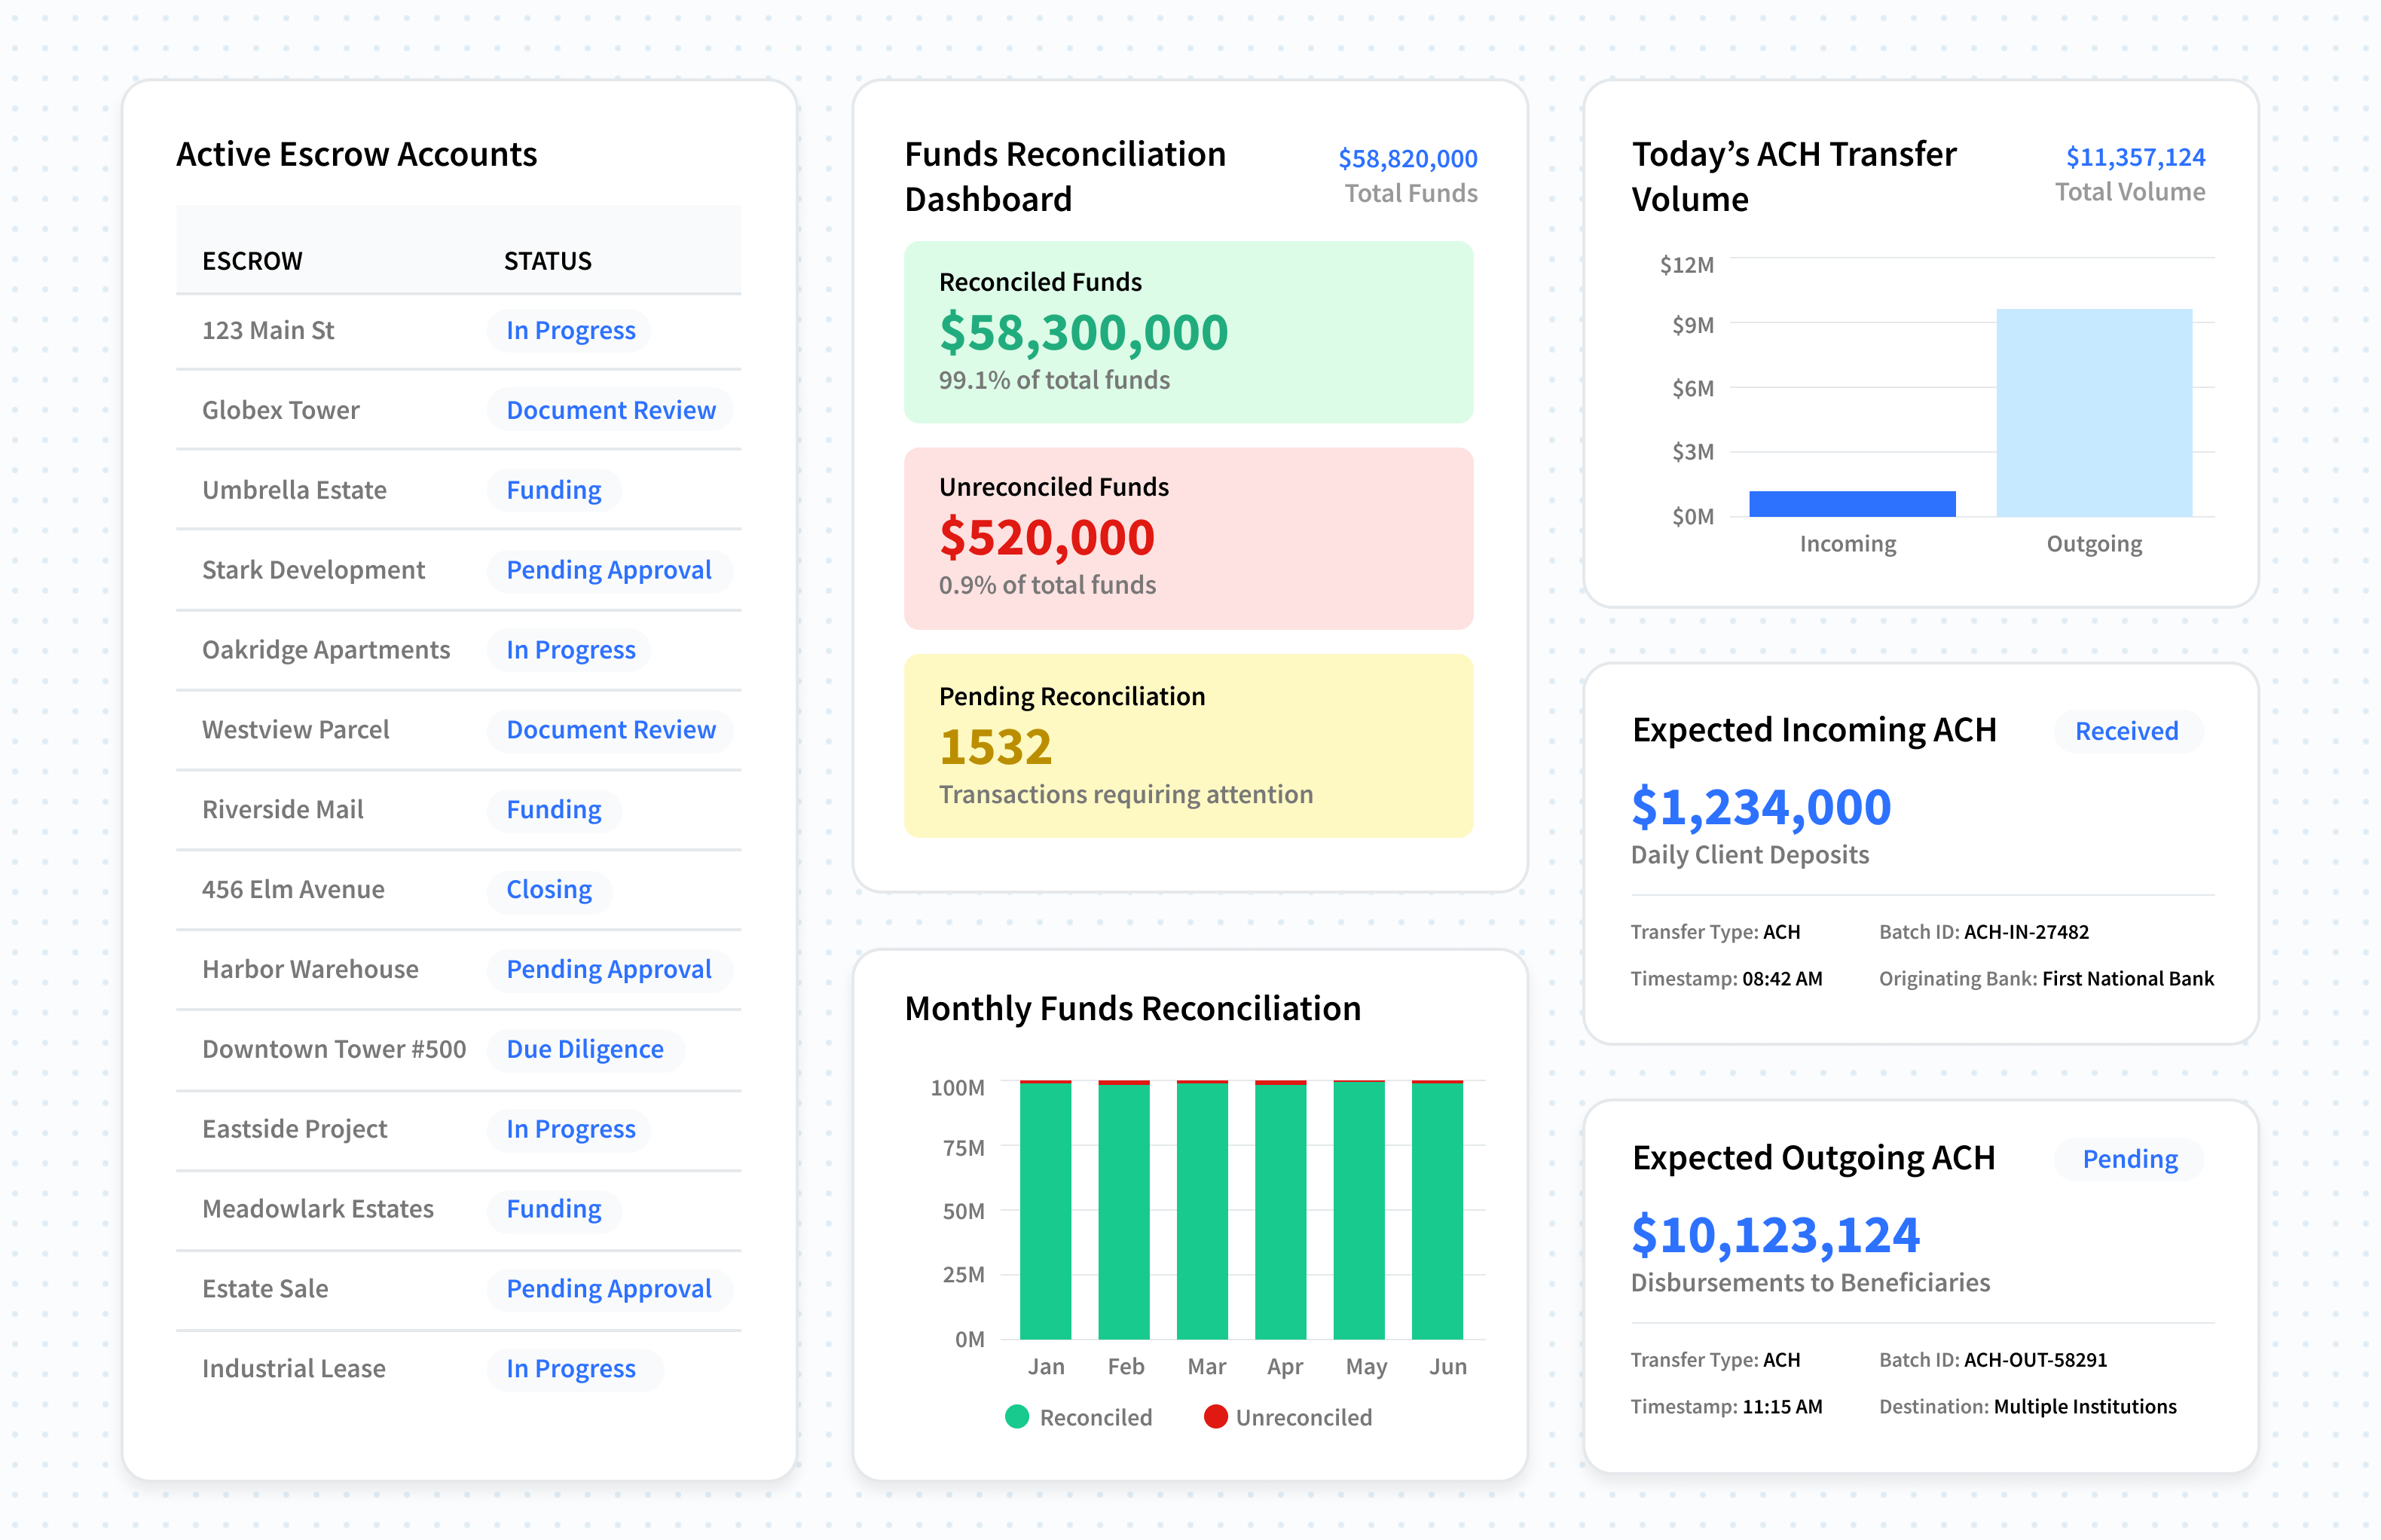Open the Unreconciled Funds red card
This screenshot has width=2381, height=1540.
click(x=1188, y=538)
